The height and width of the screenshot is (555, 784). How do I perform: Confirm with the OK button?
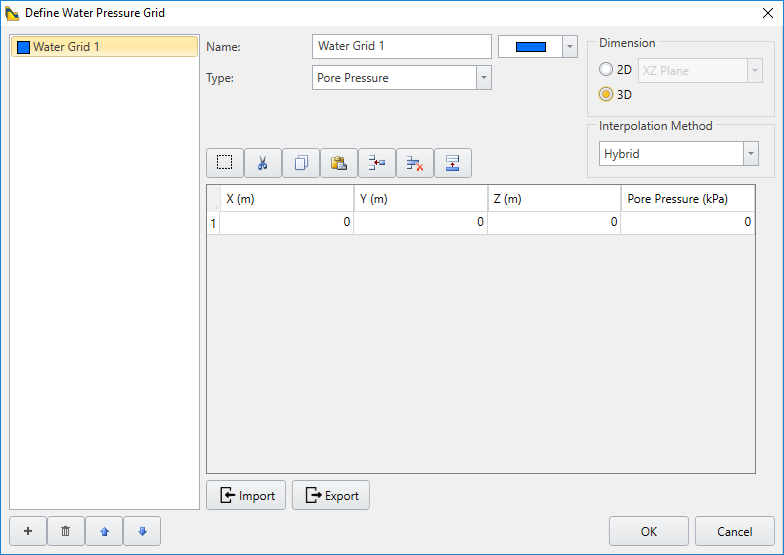[x=648, y=531]
